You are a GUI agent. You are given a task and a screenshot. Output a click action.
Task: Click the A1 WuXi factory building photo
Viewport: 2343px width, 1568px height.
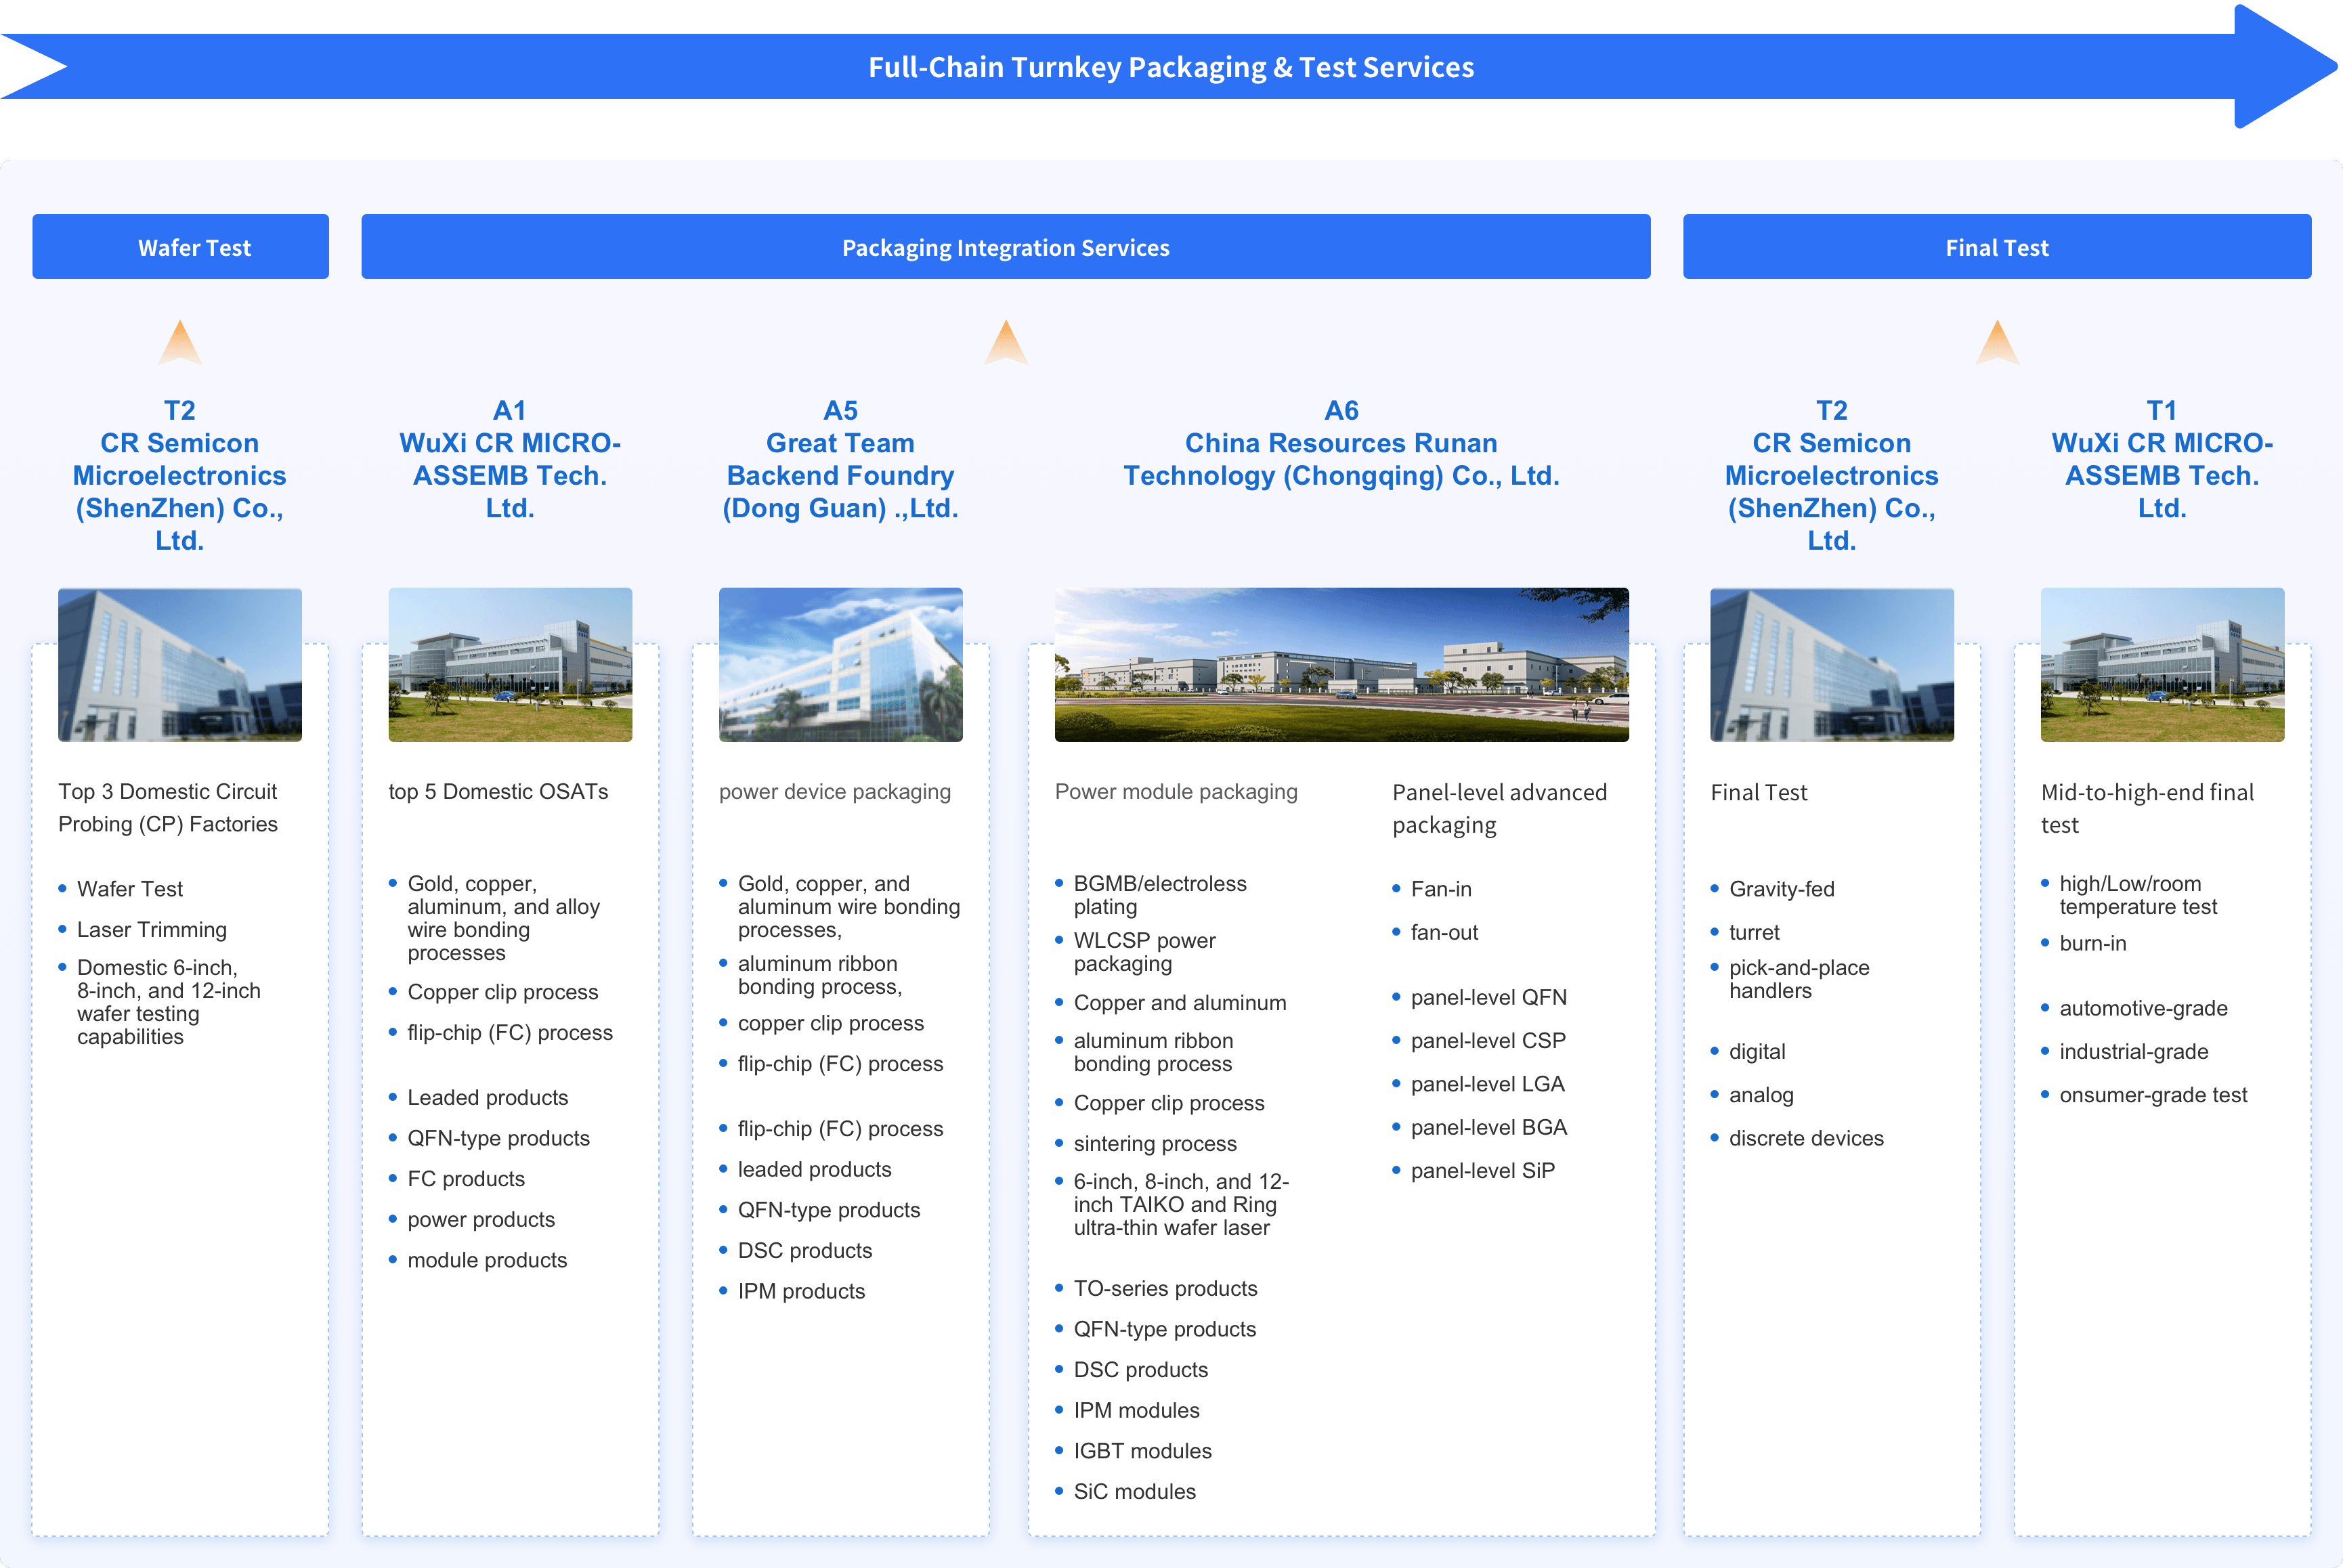tap(510, 665)
